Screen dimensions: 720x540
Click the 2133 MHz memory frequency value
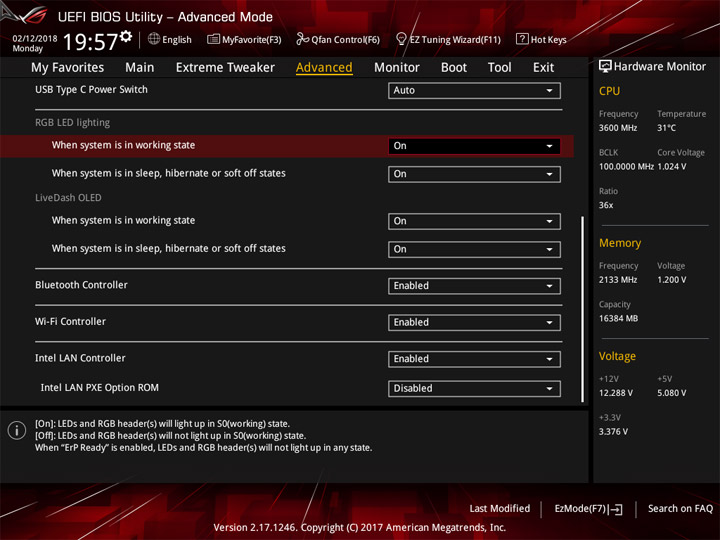pos(618,280)
